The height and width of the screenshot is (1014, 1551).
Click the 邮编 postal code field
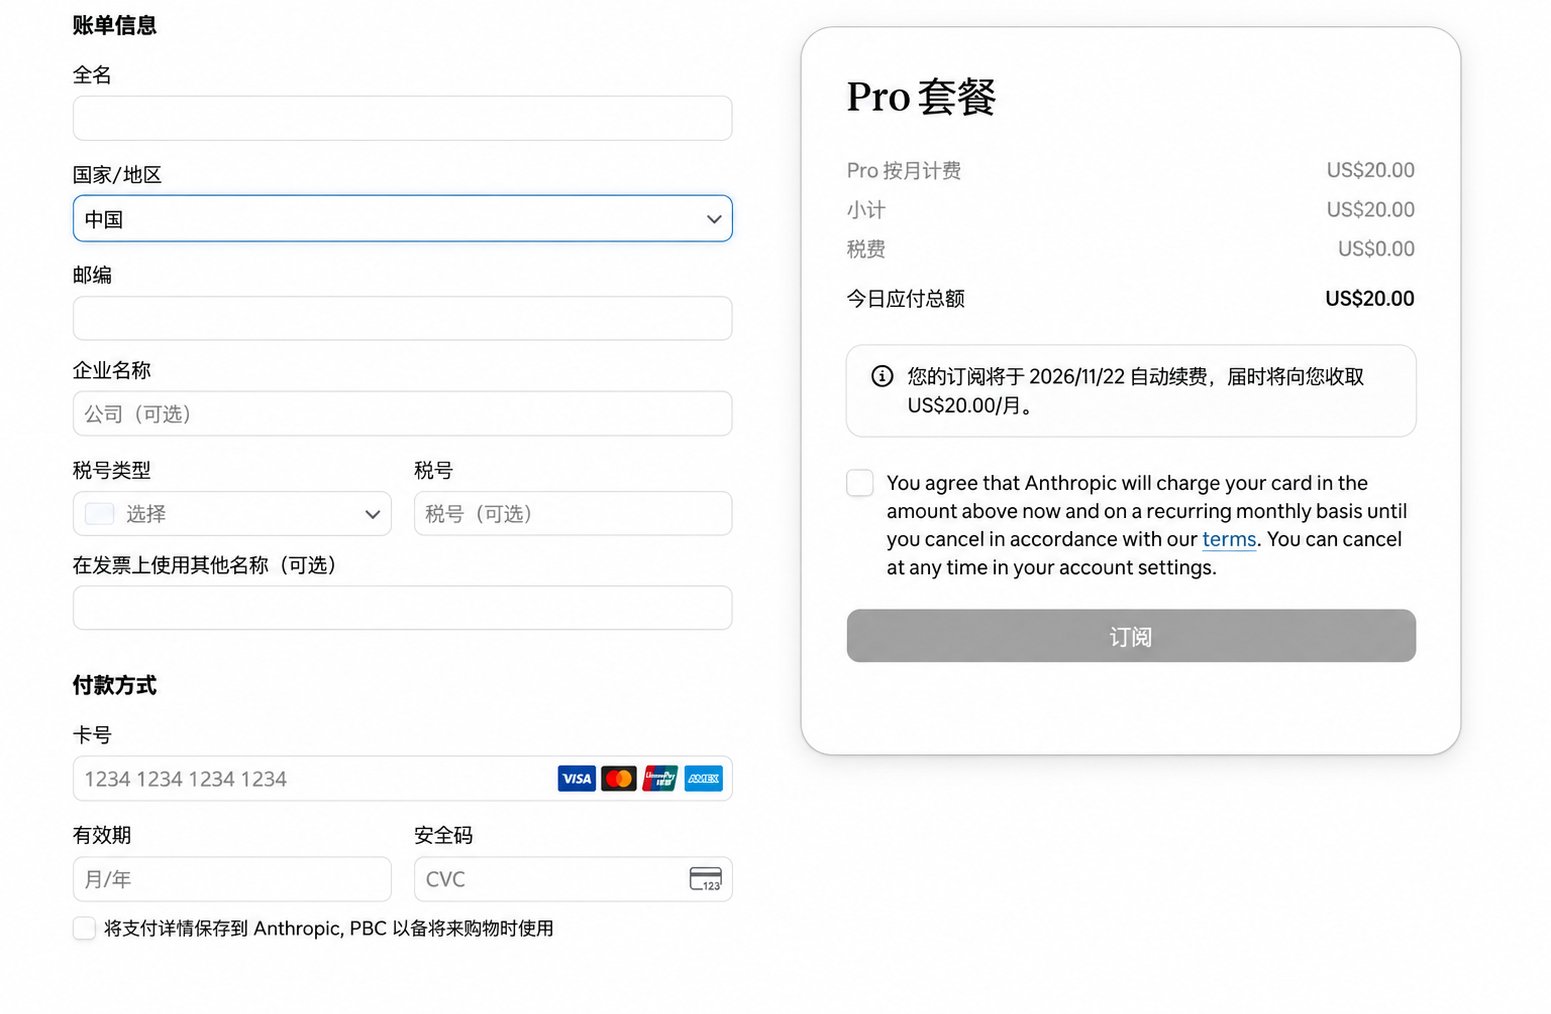[x=402, y=318]
